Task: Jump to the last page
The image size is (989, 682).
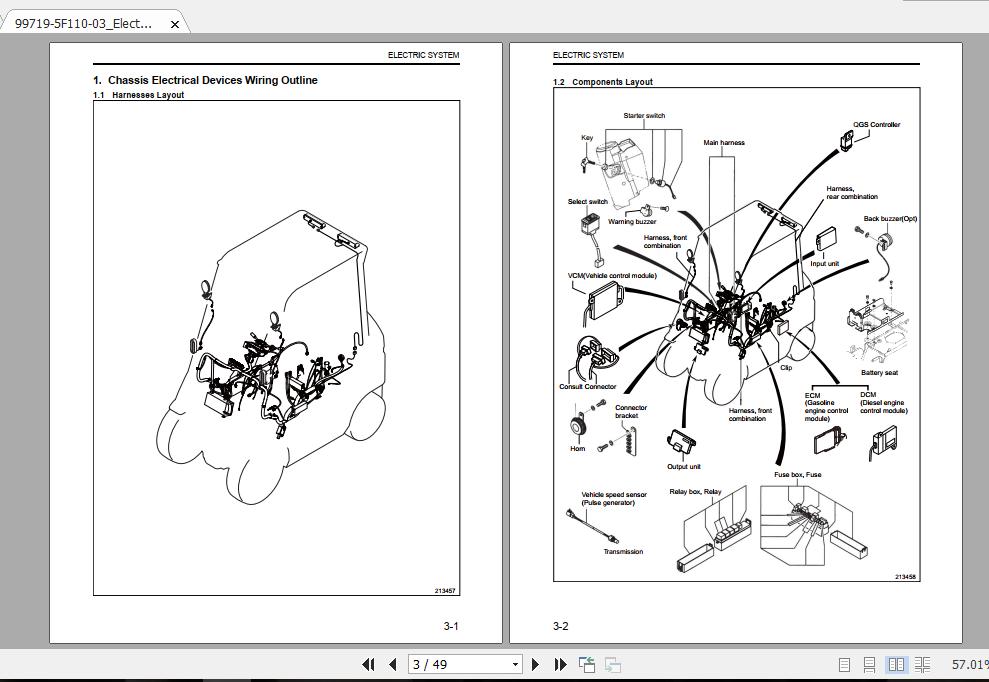Action: click(560, 664)
